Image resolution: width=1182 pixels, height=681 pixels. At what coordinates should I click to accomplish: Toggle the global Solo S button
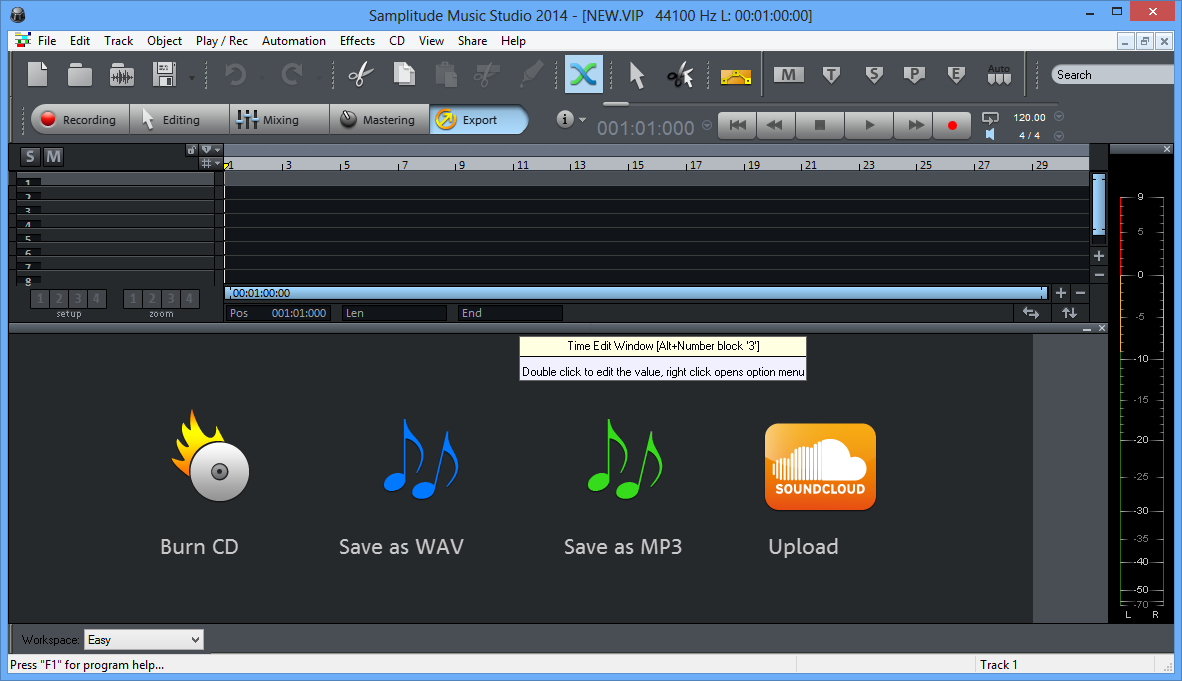[x=29, y=156]
